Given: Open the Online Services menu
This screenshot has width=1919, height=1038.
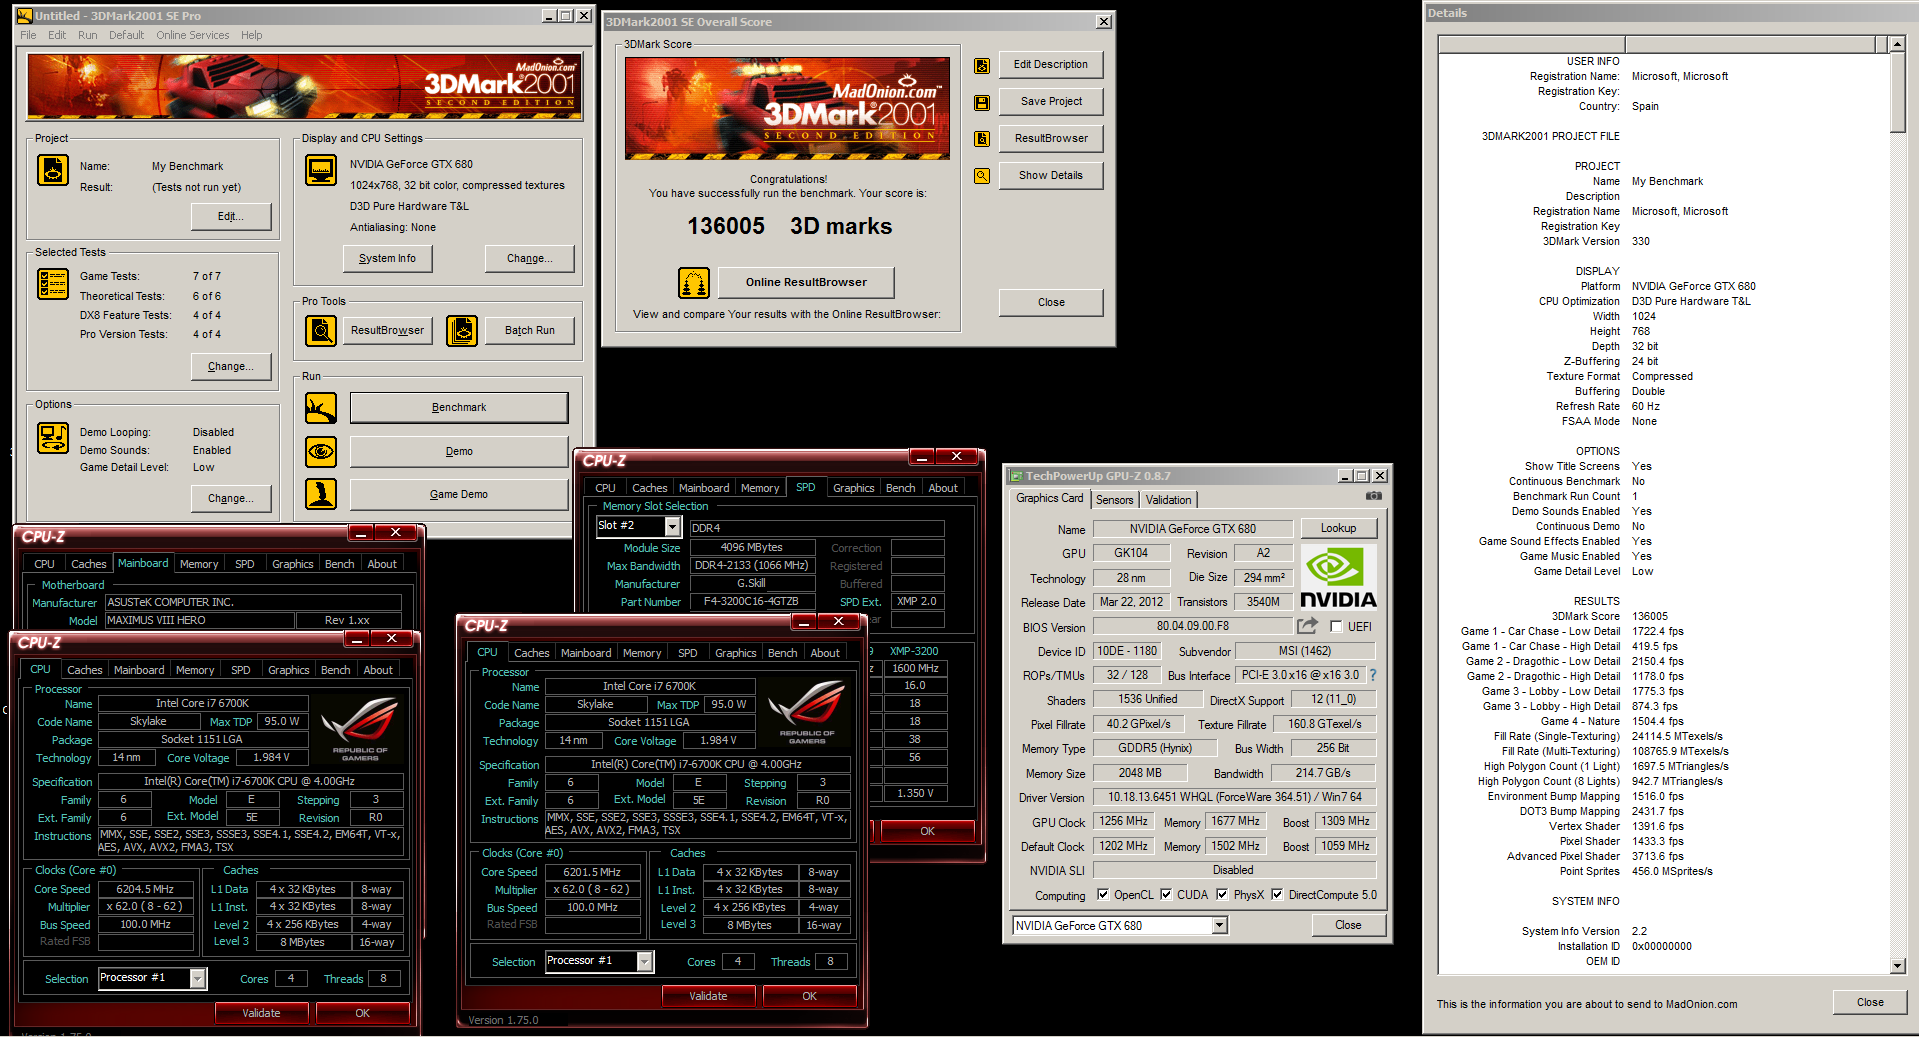Looking at the screenshot, I should pos(192,35).
